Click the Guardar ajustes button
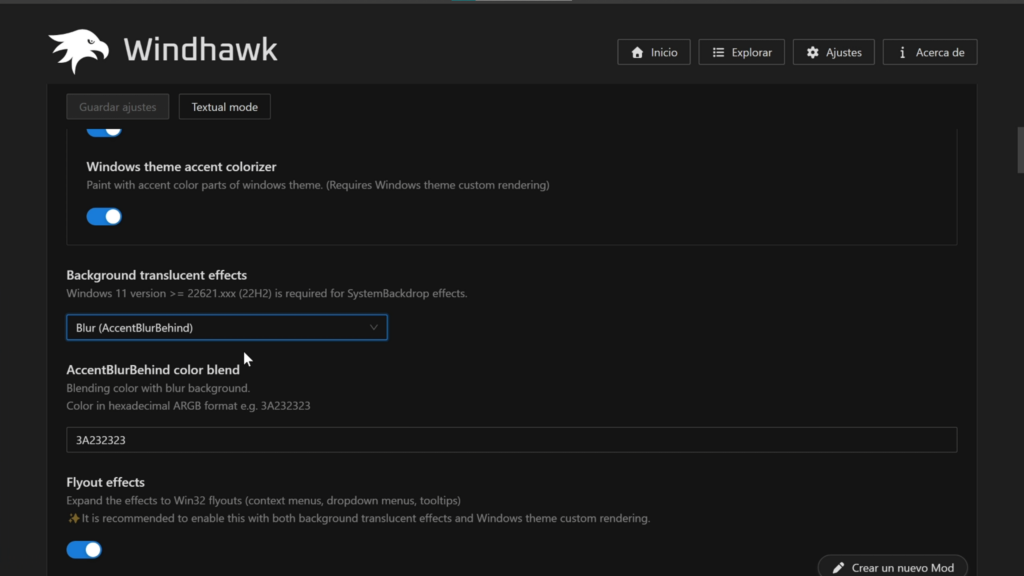 coord(118,106)
